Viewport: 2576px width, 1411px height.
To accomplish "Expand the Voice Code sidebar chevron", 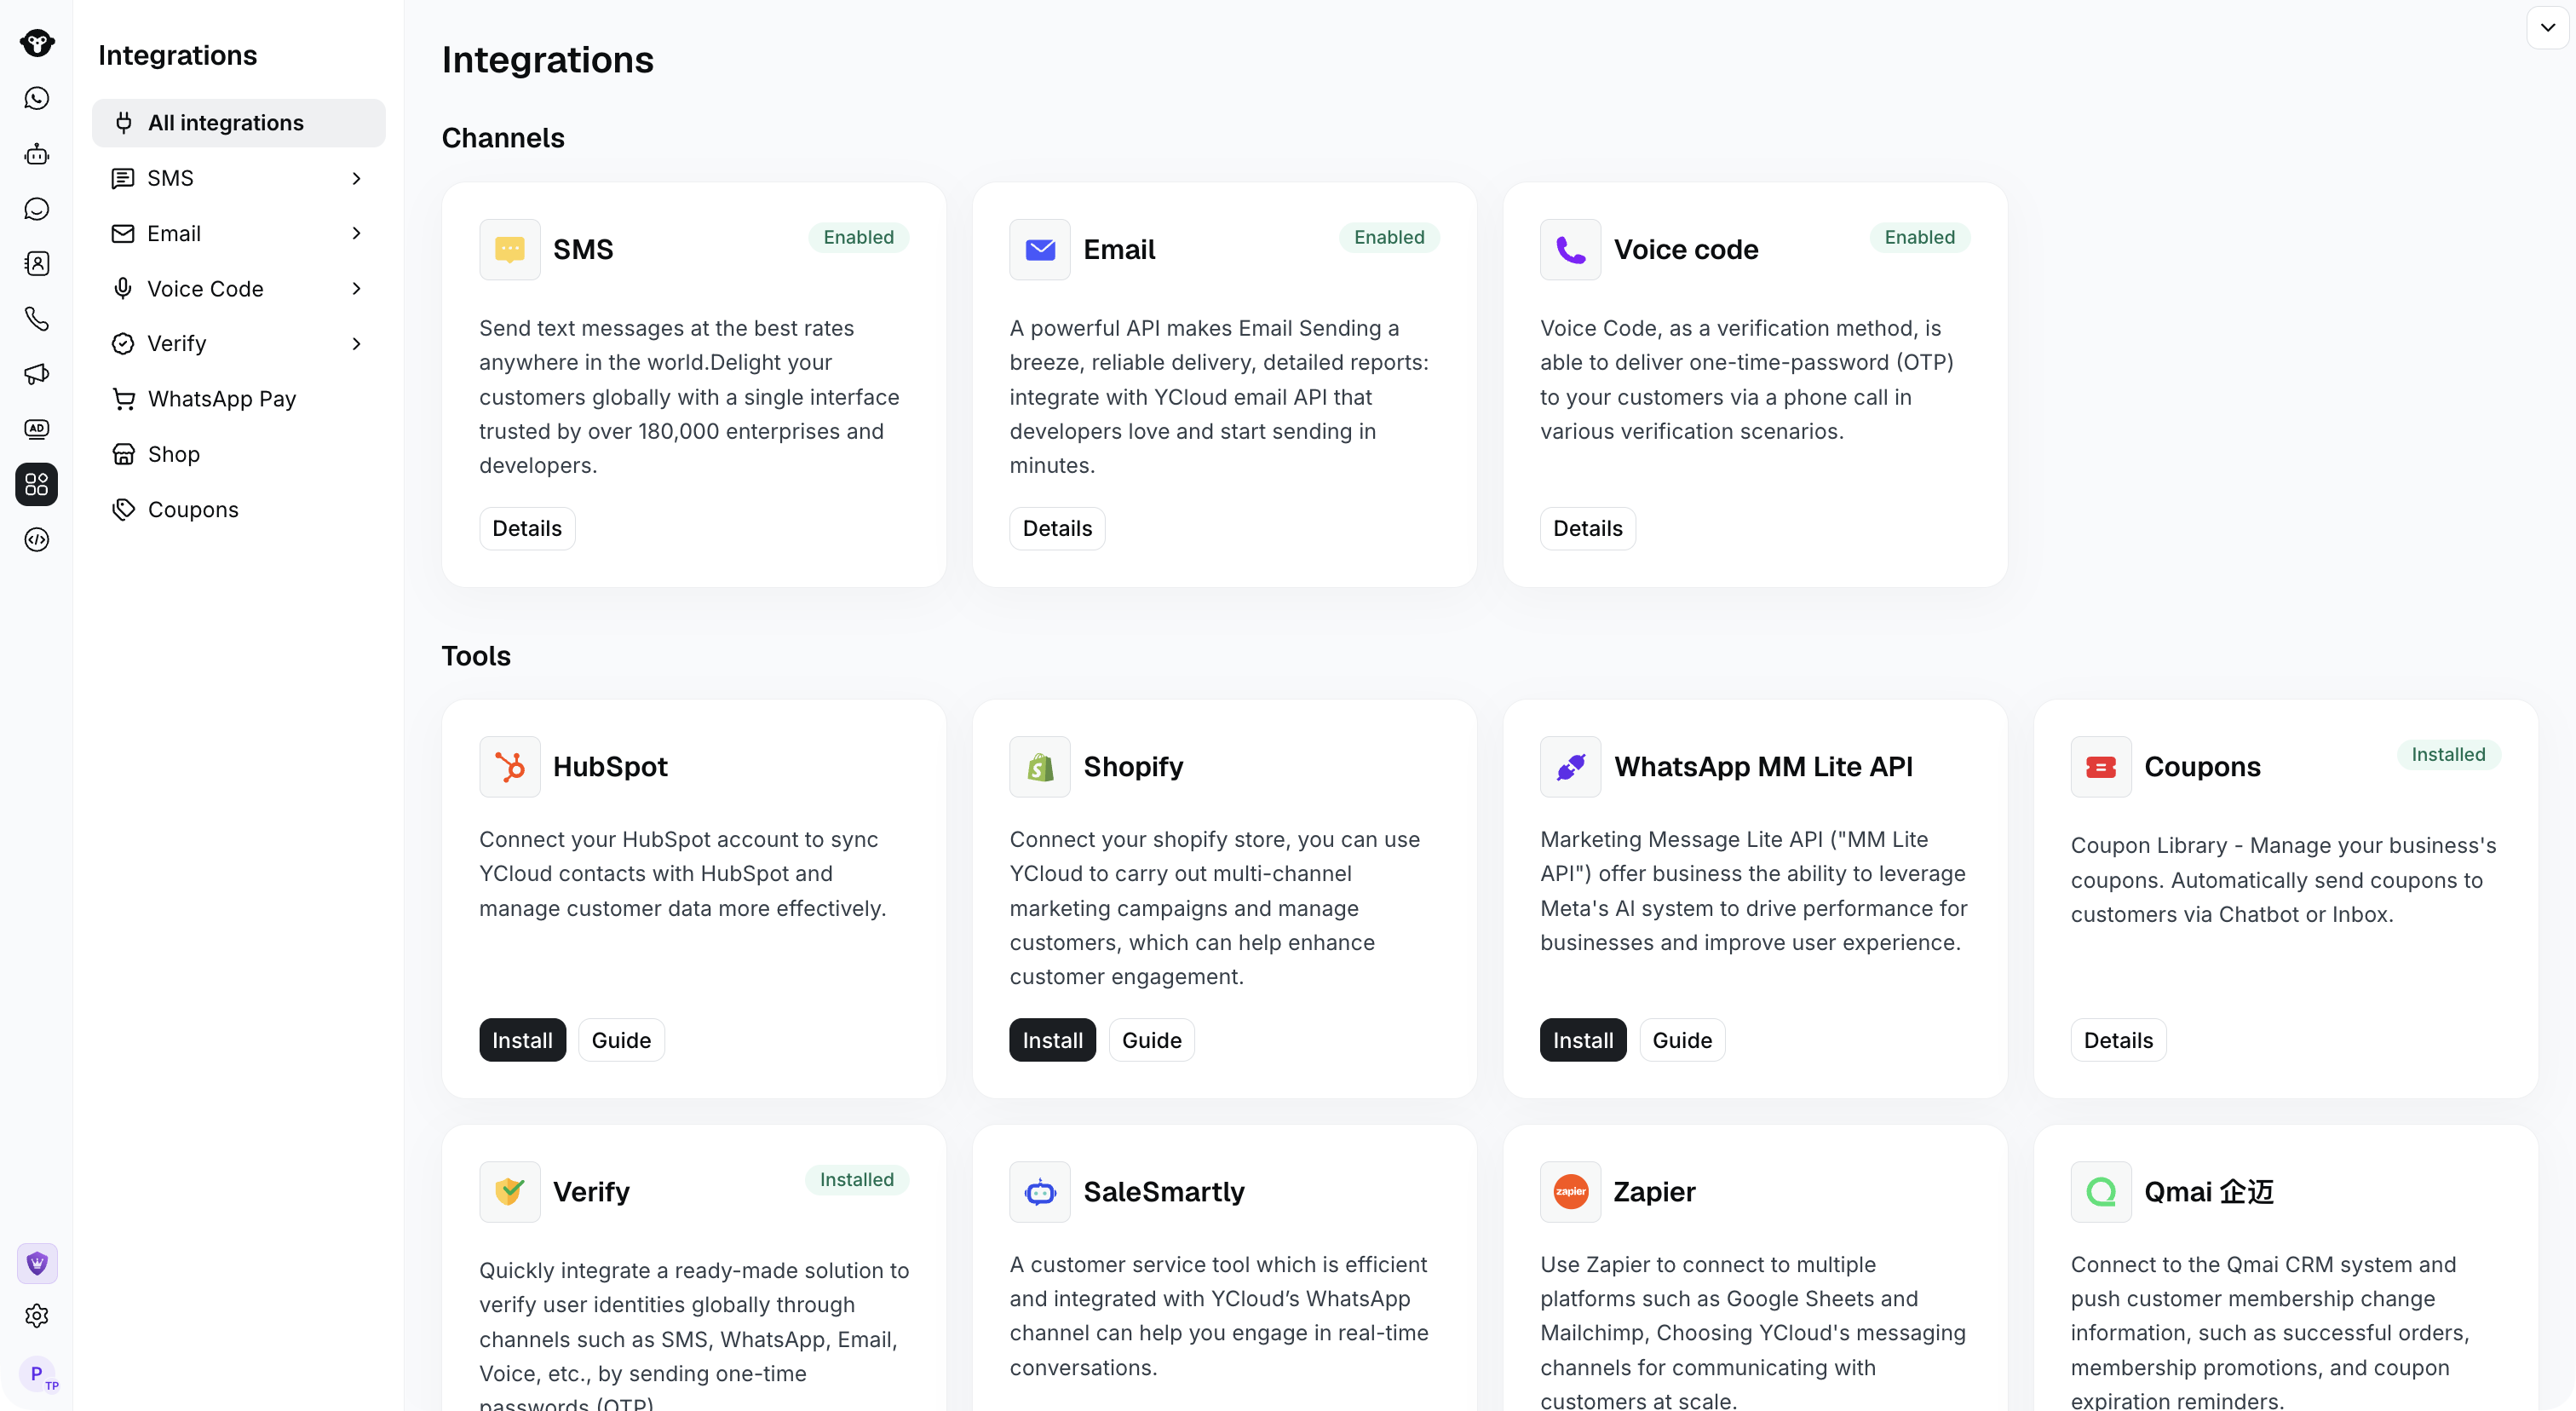I will (357, 289).
